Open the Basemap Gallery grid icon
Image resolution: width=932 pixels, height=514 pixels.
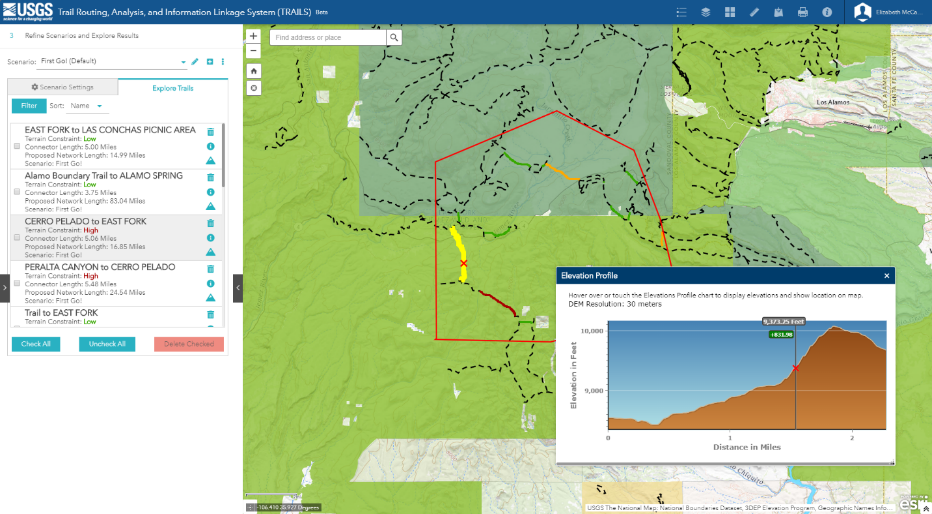[x=730, y=12]
